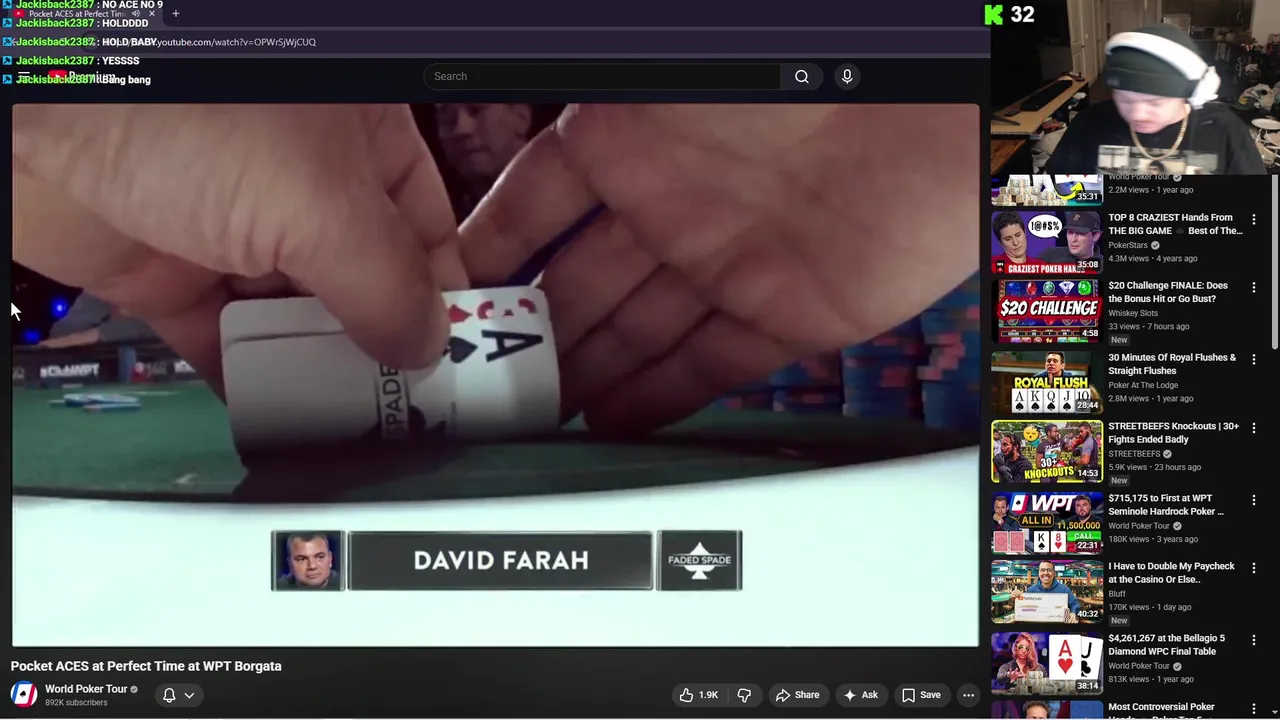Open the partially visible 35:31 video thumbnail

[x=1046, y=189]
